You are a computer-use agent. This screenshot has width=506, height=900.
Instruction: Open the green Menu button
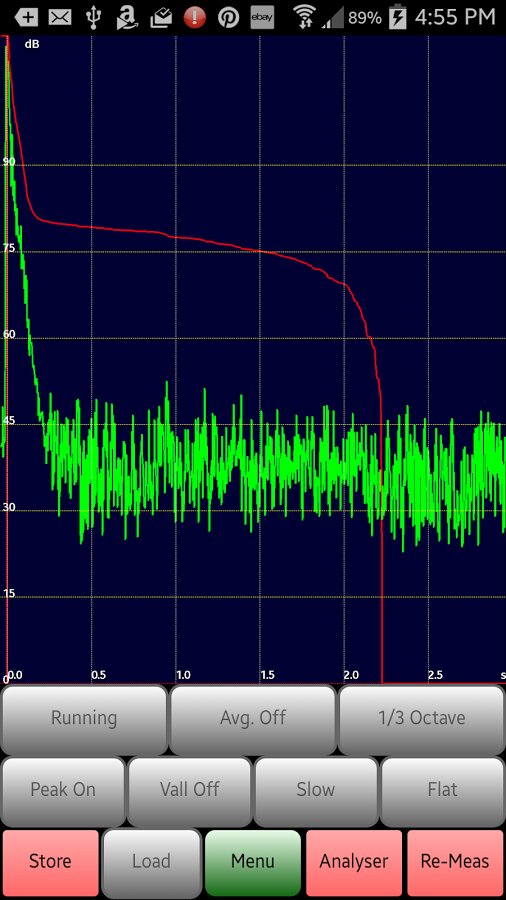tap(252, 862)
